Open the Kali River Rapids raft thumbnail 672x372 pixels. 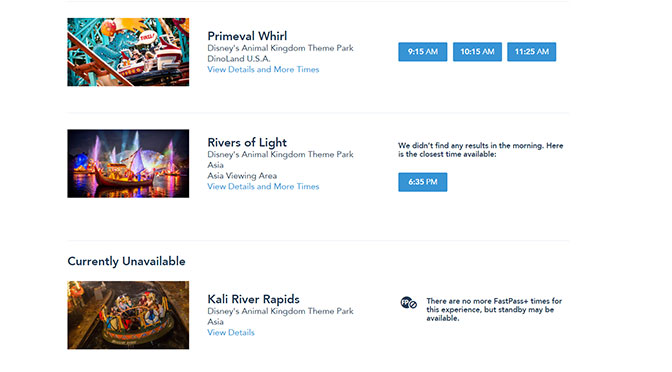128,315
